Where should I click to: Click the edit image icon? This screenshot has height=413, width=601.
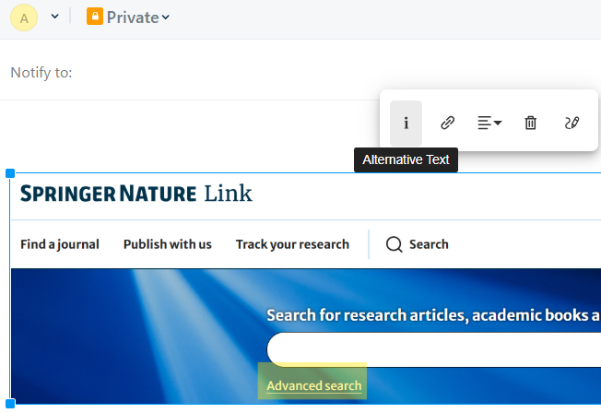(x=571, y=123)
